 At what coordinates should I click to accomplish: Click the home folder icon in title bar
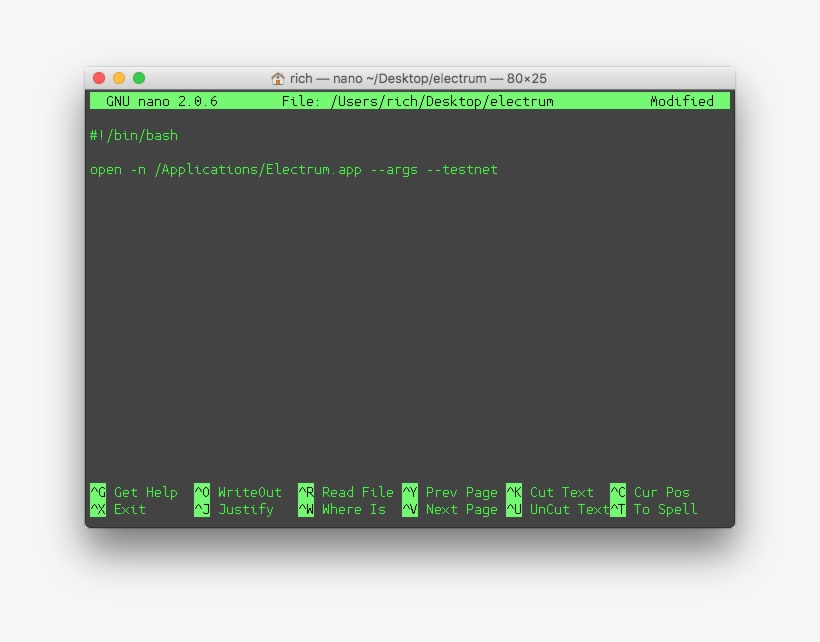tap(278, 78)
